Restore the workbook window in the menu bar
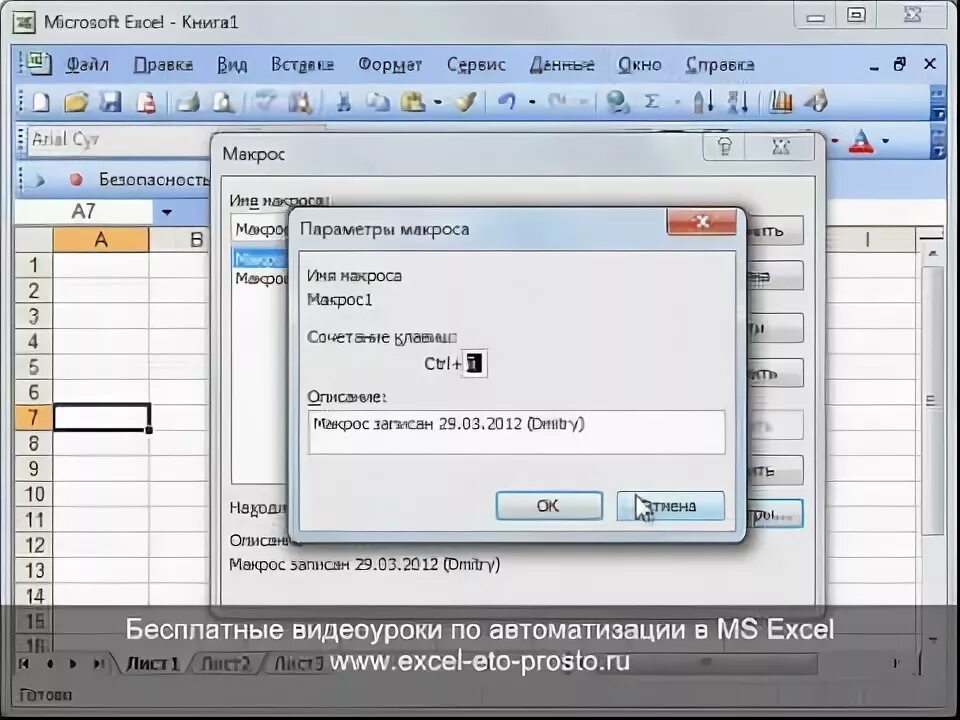The height and width of the screenshot is (720, 960). [899, 64]
